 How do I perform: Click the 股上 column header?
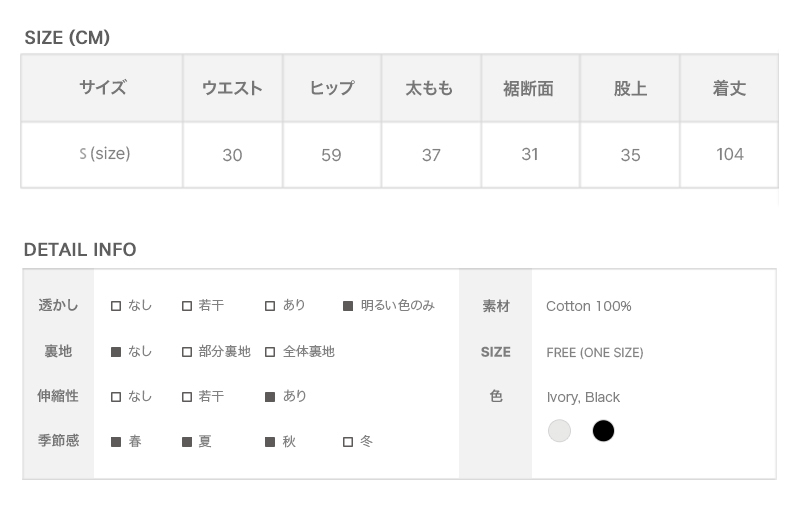coord(630,88)
